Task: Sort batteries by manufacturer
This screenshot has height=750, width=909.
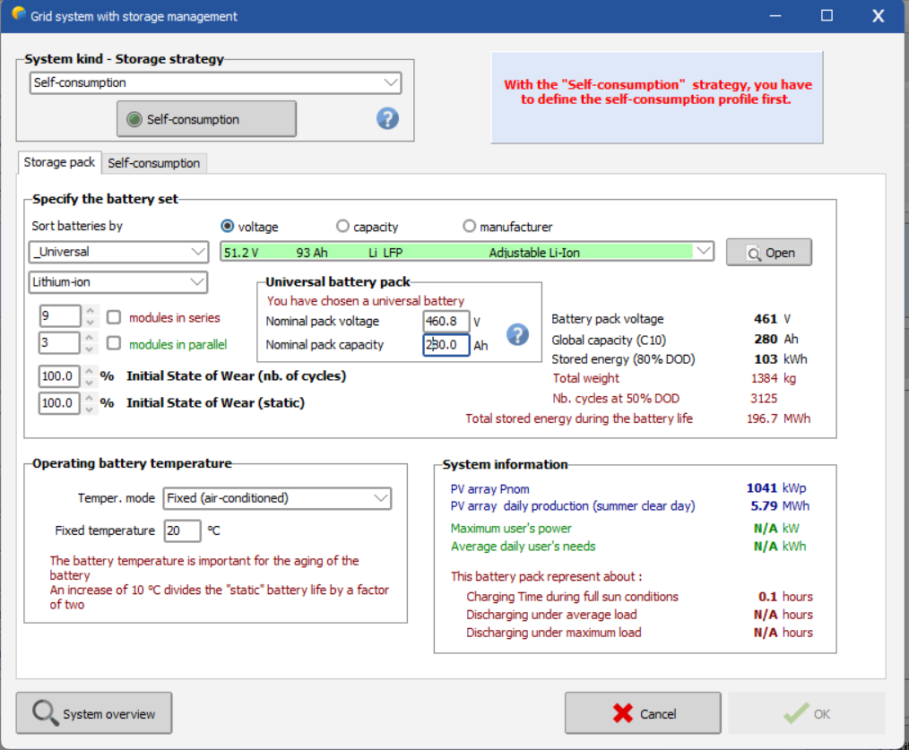Action: tap(469, 227)
